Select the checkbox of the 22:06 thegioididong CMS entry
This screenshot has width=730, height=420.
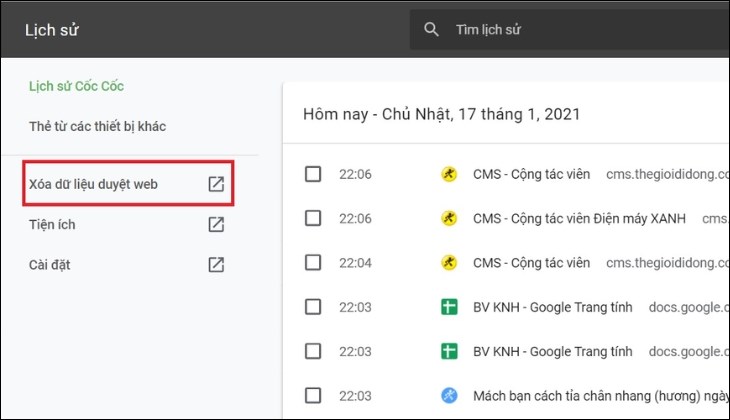(313, 174)
